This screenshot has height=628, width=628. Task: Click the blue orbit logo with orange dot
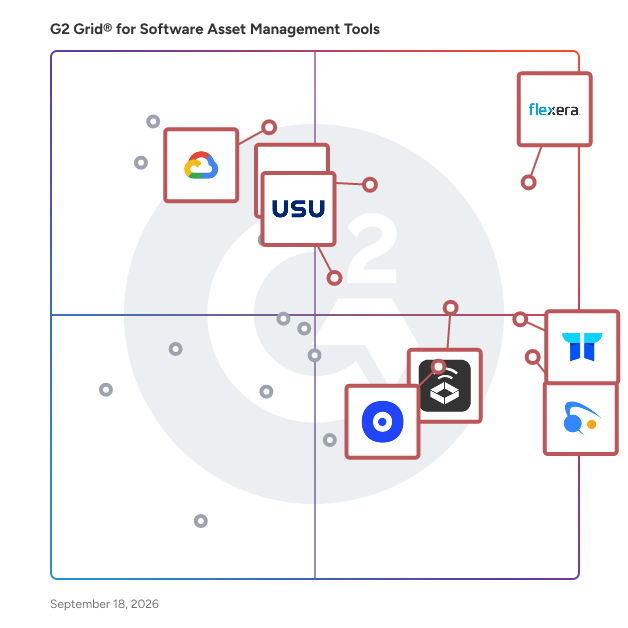[x=581, y=419]
